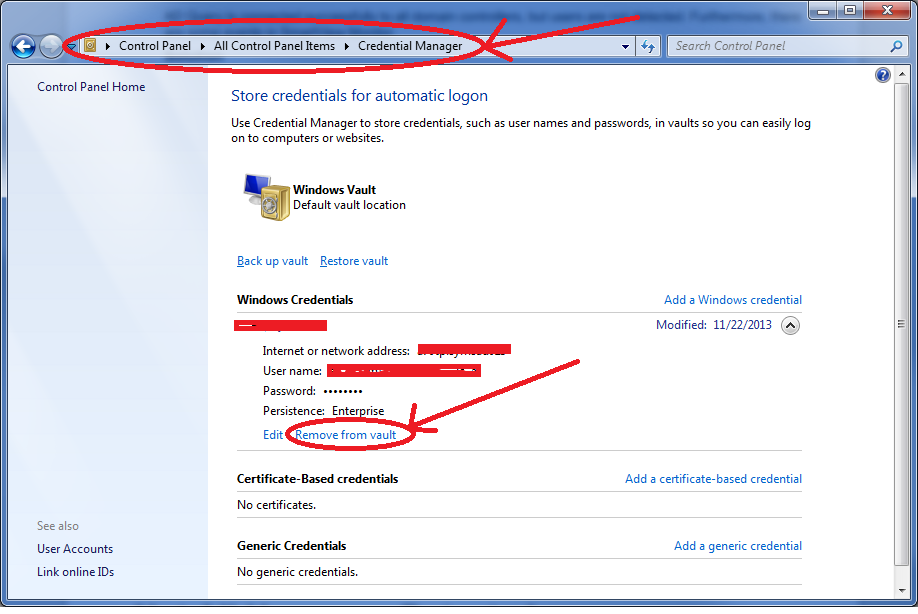
Task: Open Help with the question mark icon
Action: (882, 75)
